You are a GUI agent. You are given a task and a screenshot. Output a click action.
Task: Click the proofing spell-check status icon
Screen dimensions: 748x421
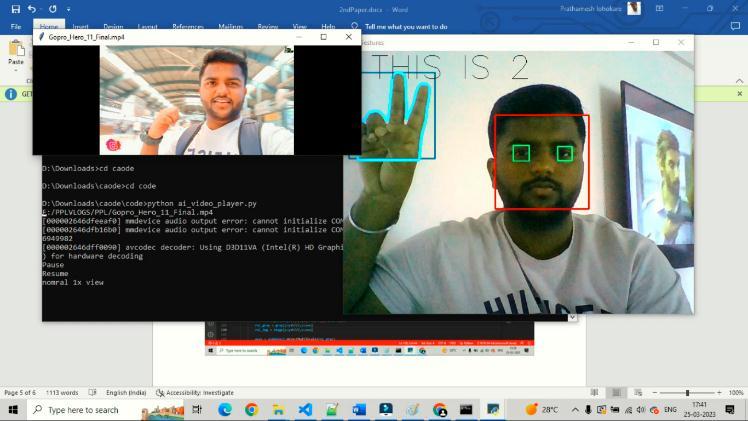click(92, 392)
